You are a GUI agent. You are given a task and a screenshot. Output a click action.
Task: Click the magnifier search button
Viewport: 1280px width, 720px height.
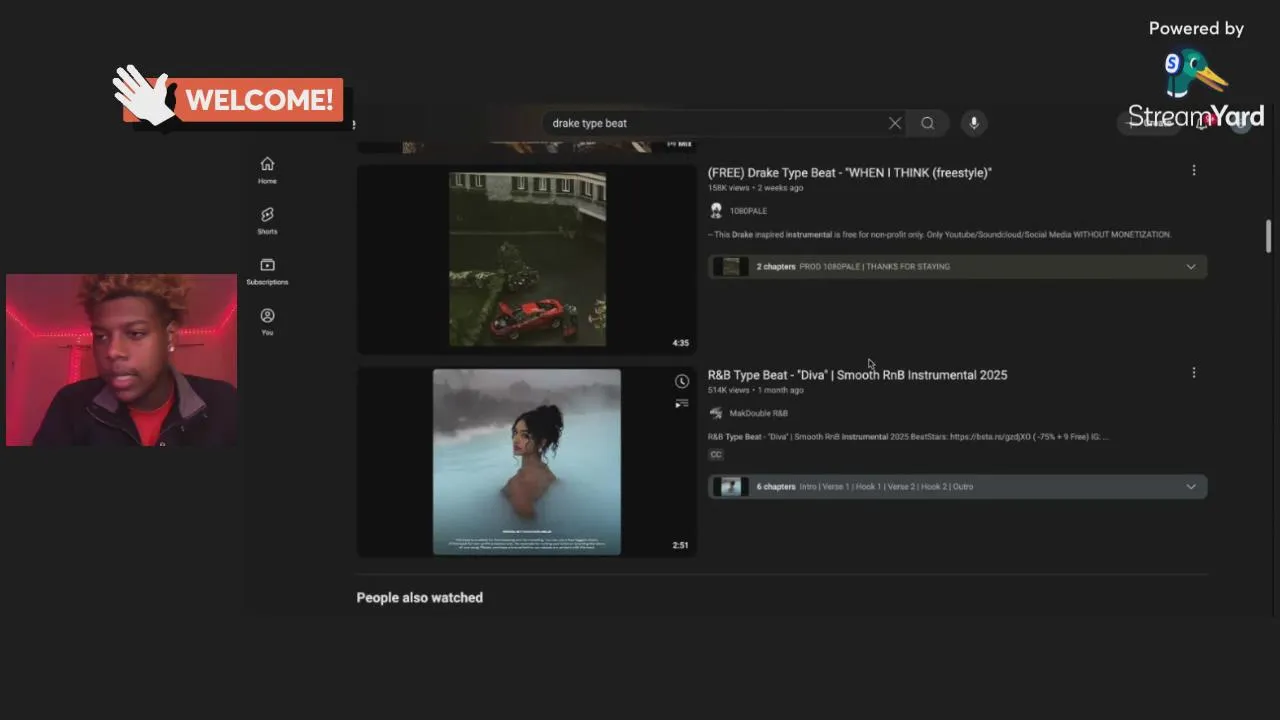928,123
